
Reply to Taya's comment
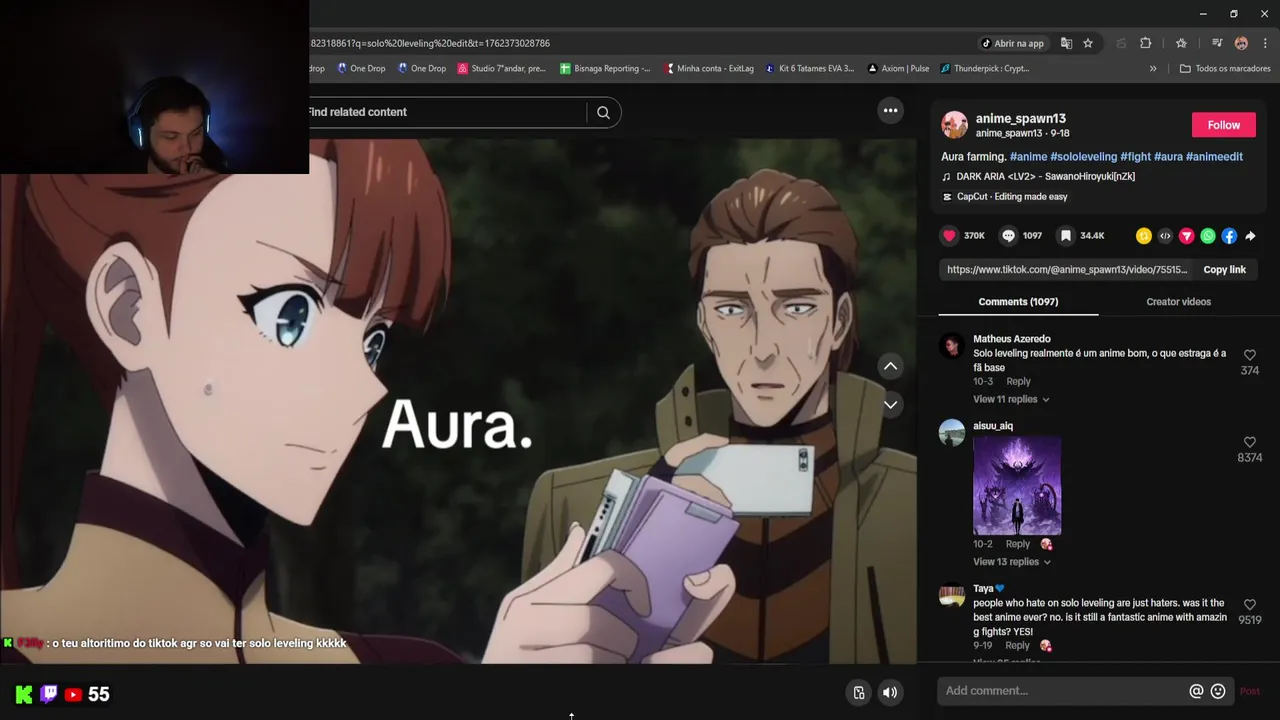1017,645
